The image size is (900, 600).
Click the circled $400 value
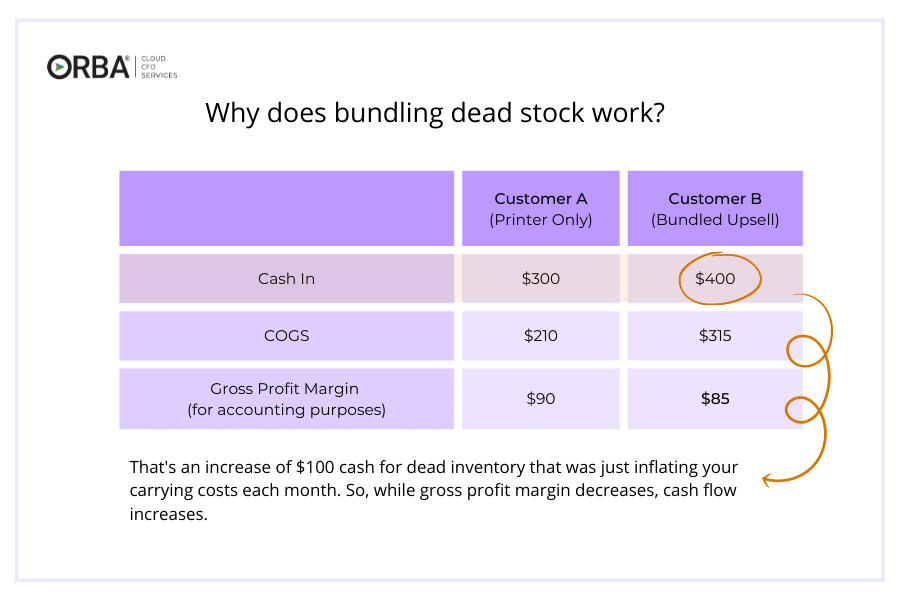tap(715, 278)
